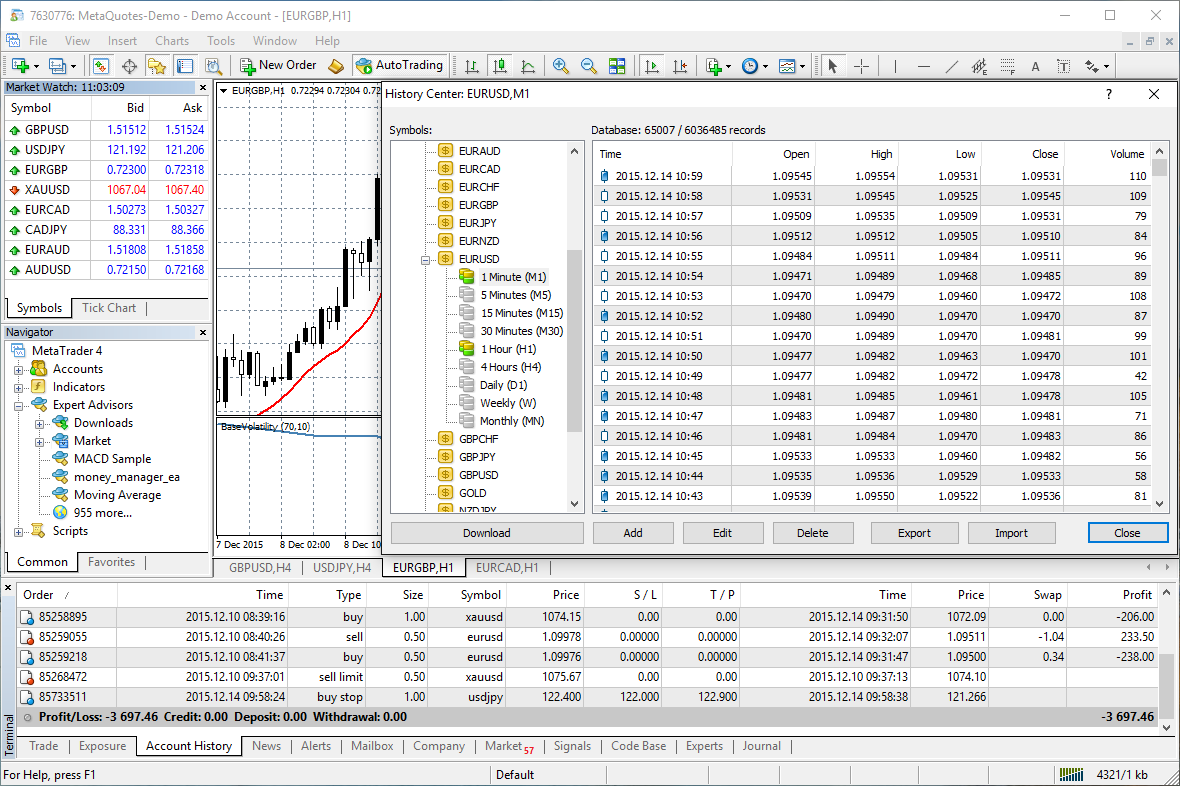Zoom out on the chart
This screenshot has height=786, width=1180.
point(589,66)
